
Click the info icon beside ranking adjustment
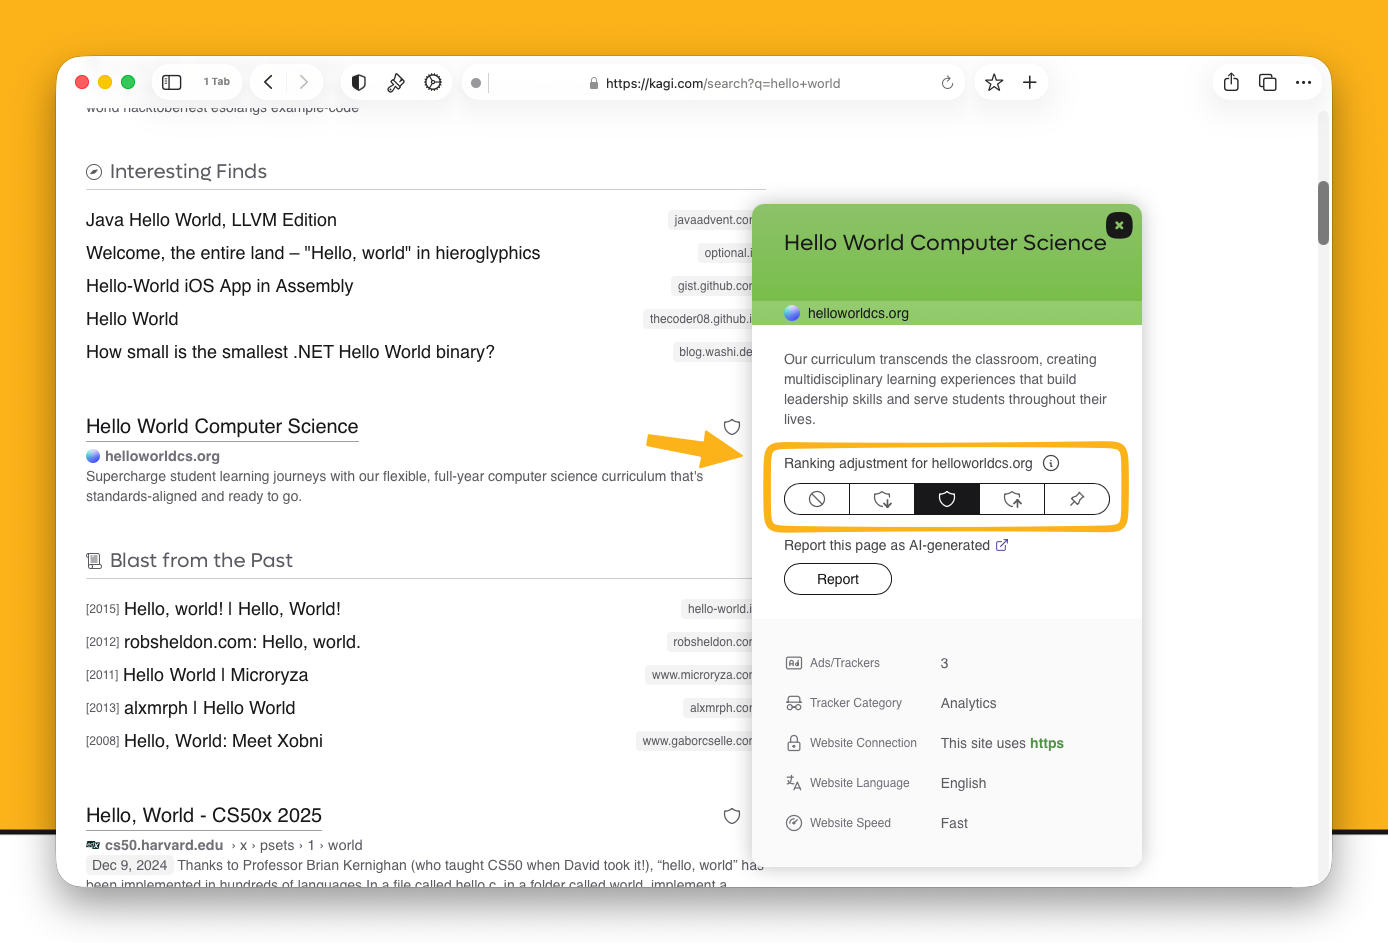point(1051,463)
